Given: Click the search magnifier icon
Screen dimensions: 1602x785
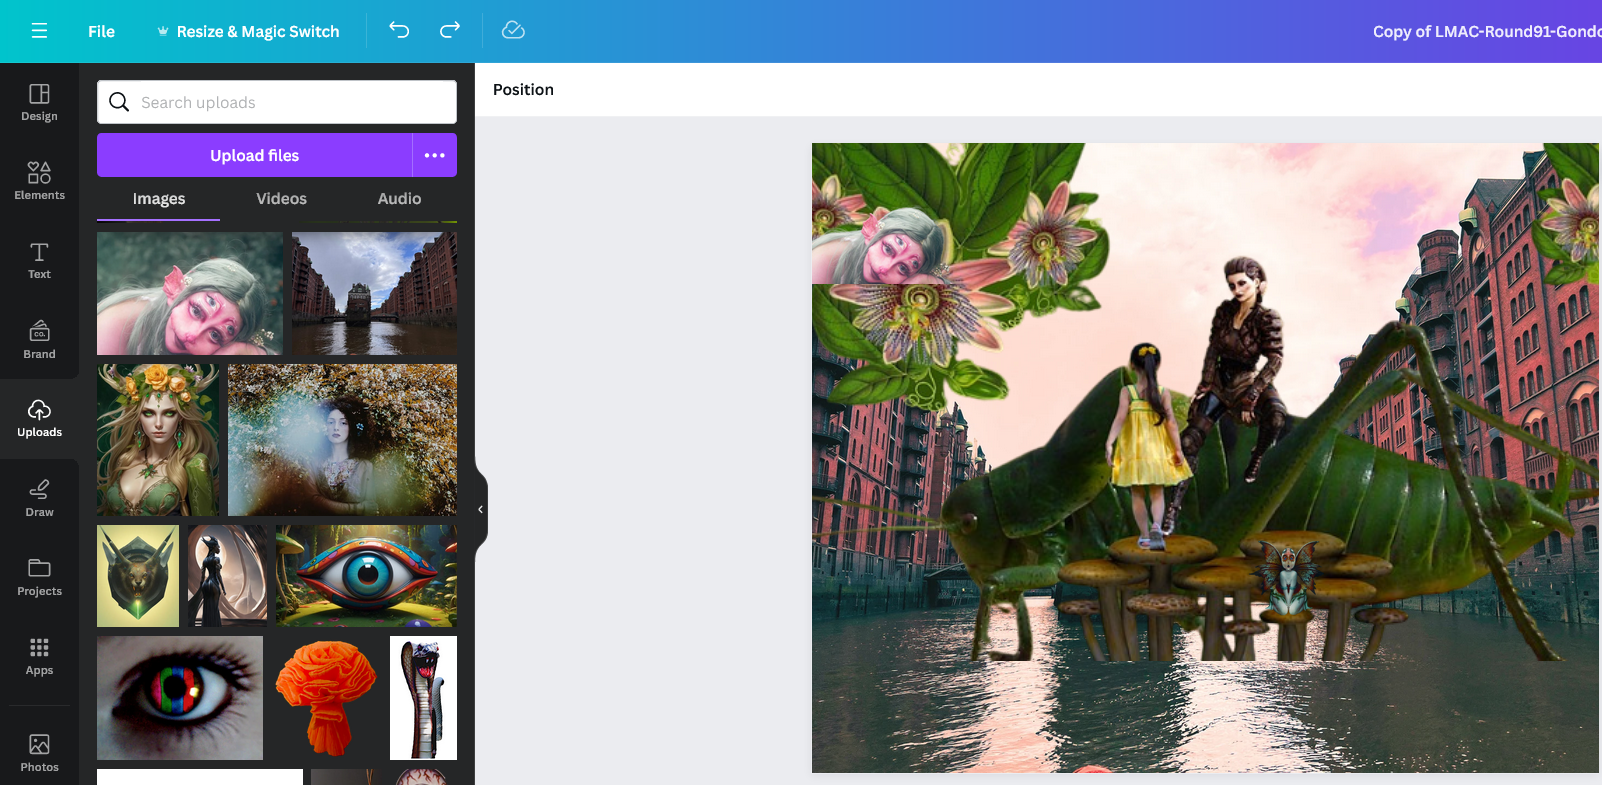Looking at the screenshot, I should [x=119, y=102].
